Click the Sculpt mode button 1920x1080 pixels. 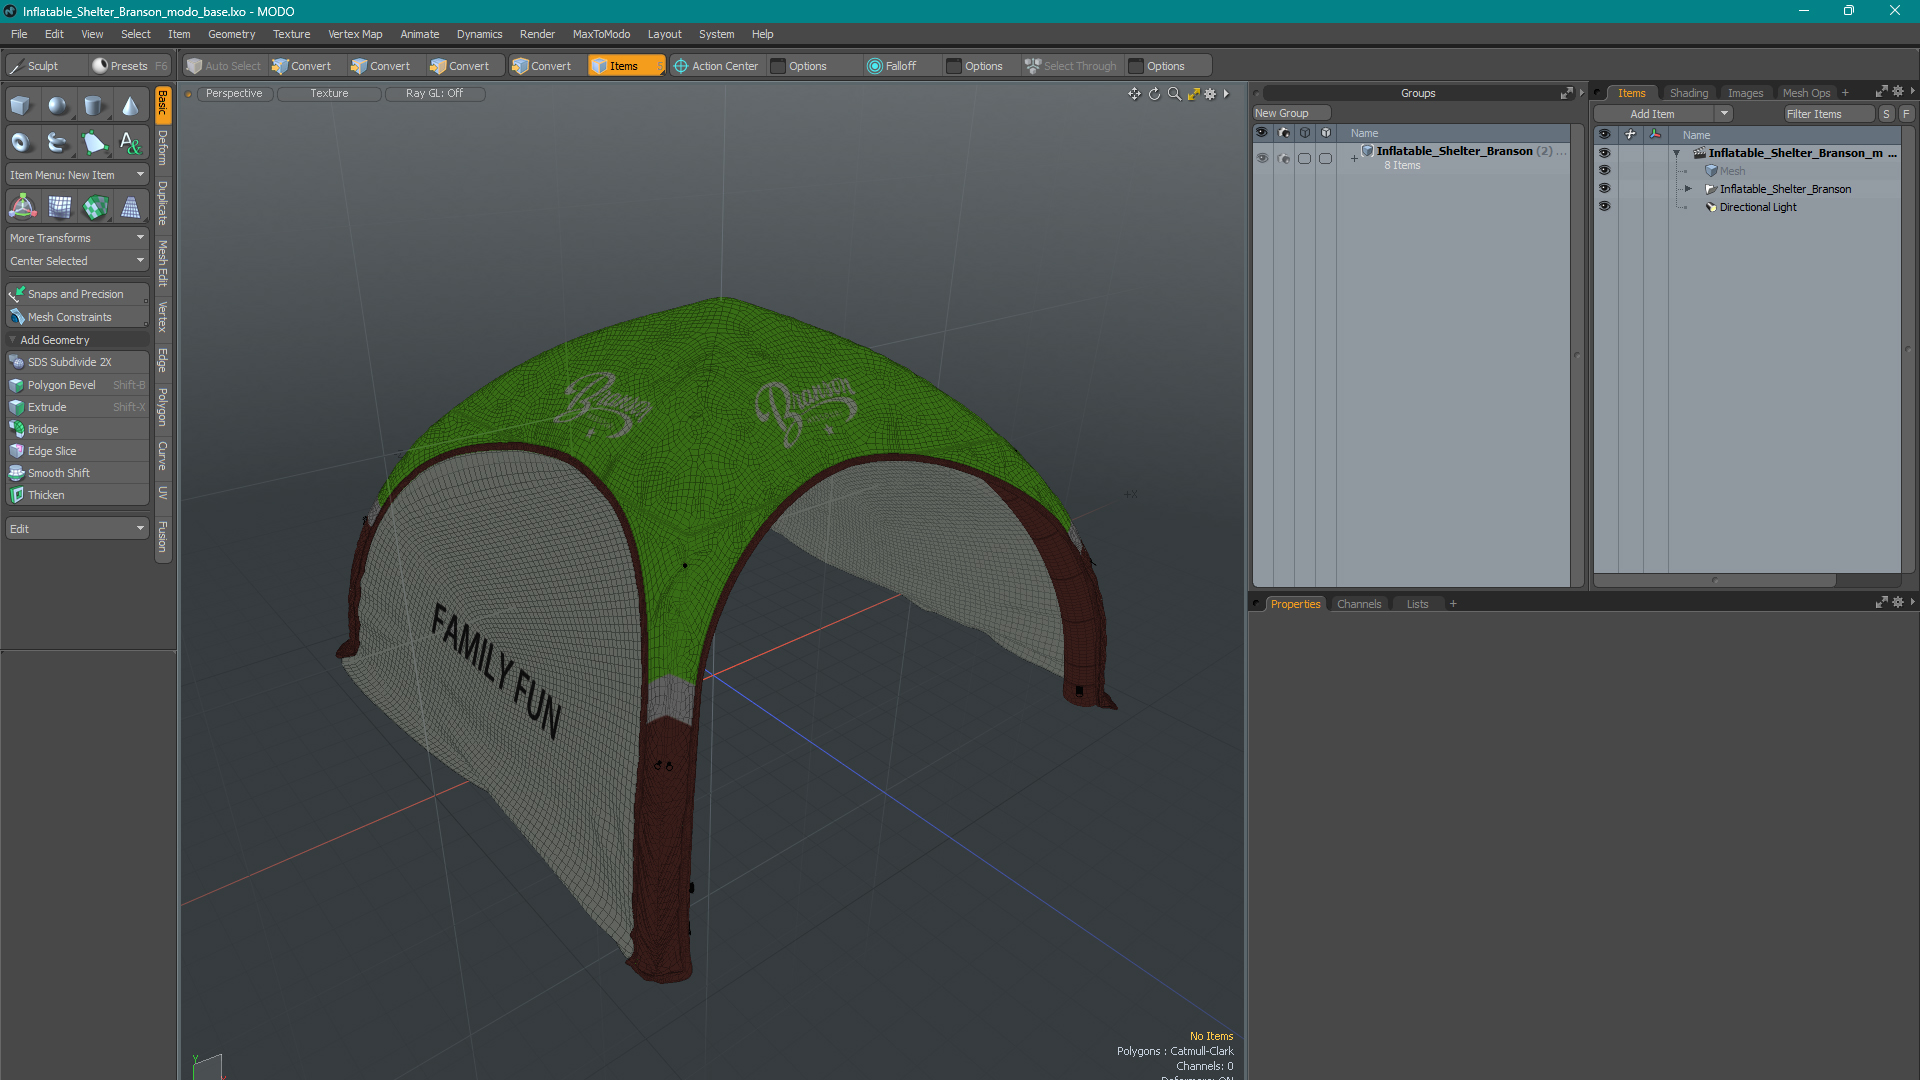point(45,66)
